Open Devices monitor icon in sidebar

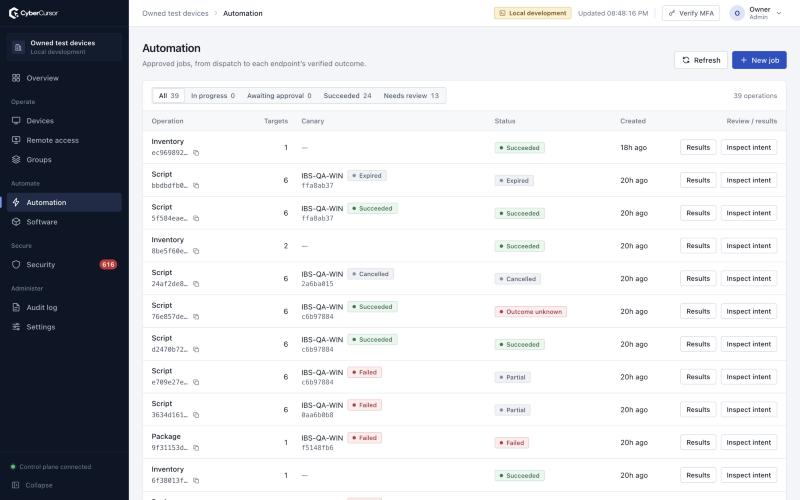pos(16,121)
